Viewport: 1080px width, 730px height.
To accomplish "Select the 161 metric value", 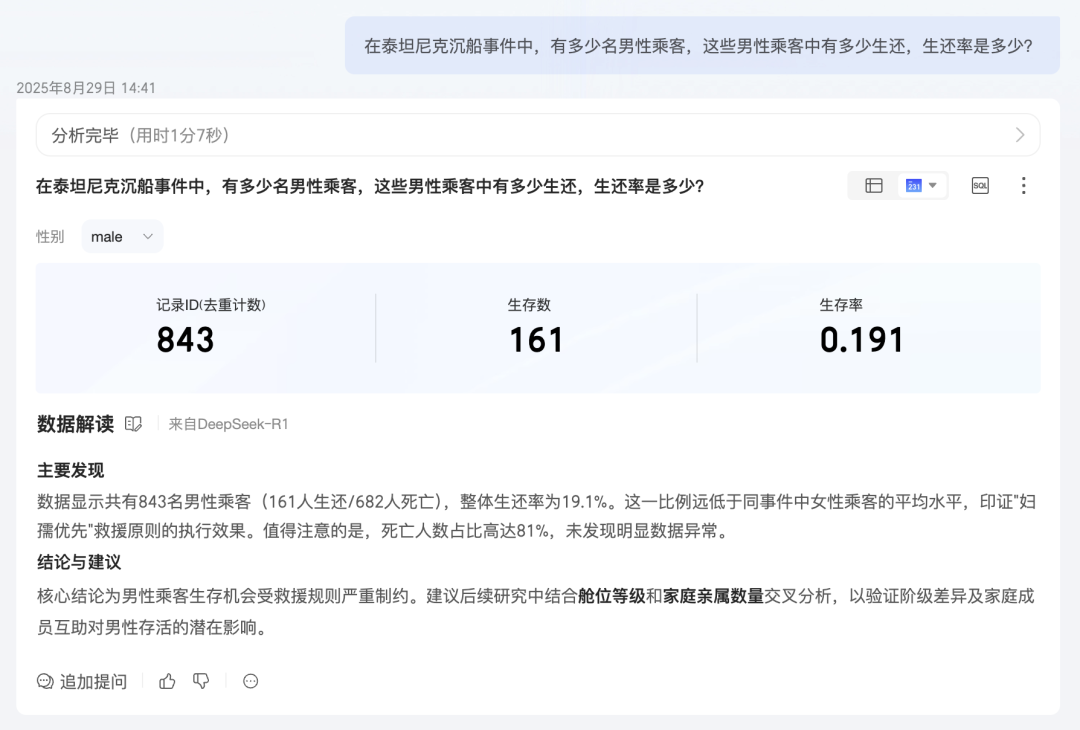I will (536, 340).
